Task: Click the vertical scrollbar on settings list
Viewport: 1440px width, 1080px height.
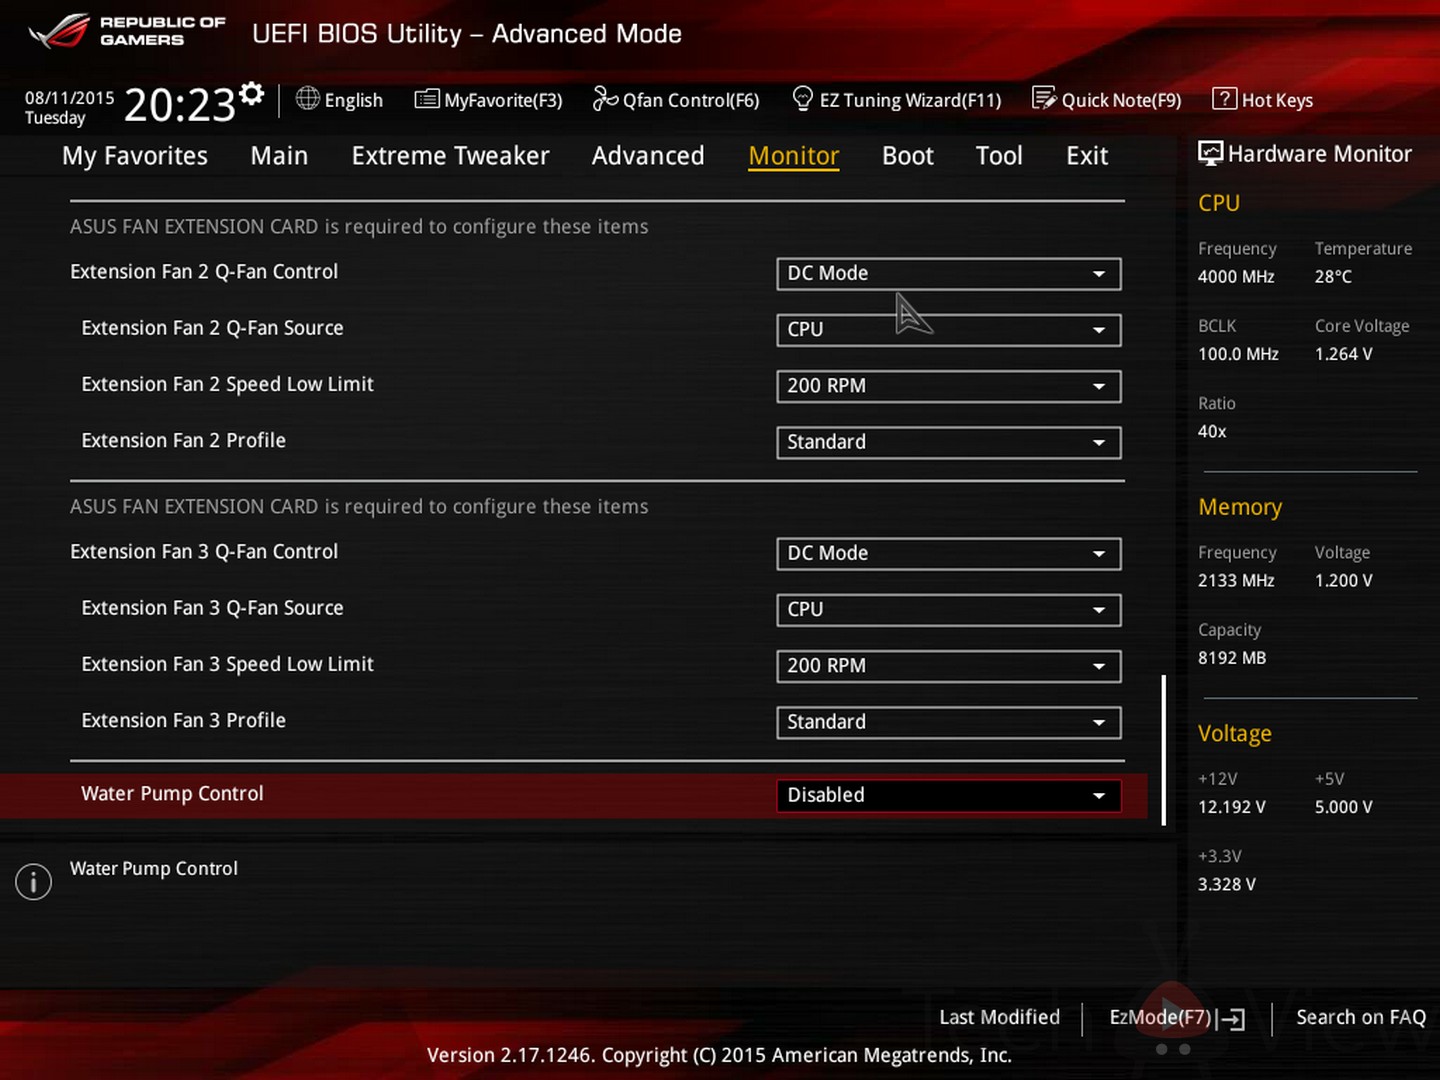Action: 1164,750
